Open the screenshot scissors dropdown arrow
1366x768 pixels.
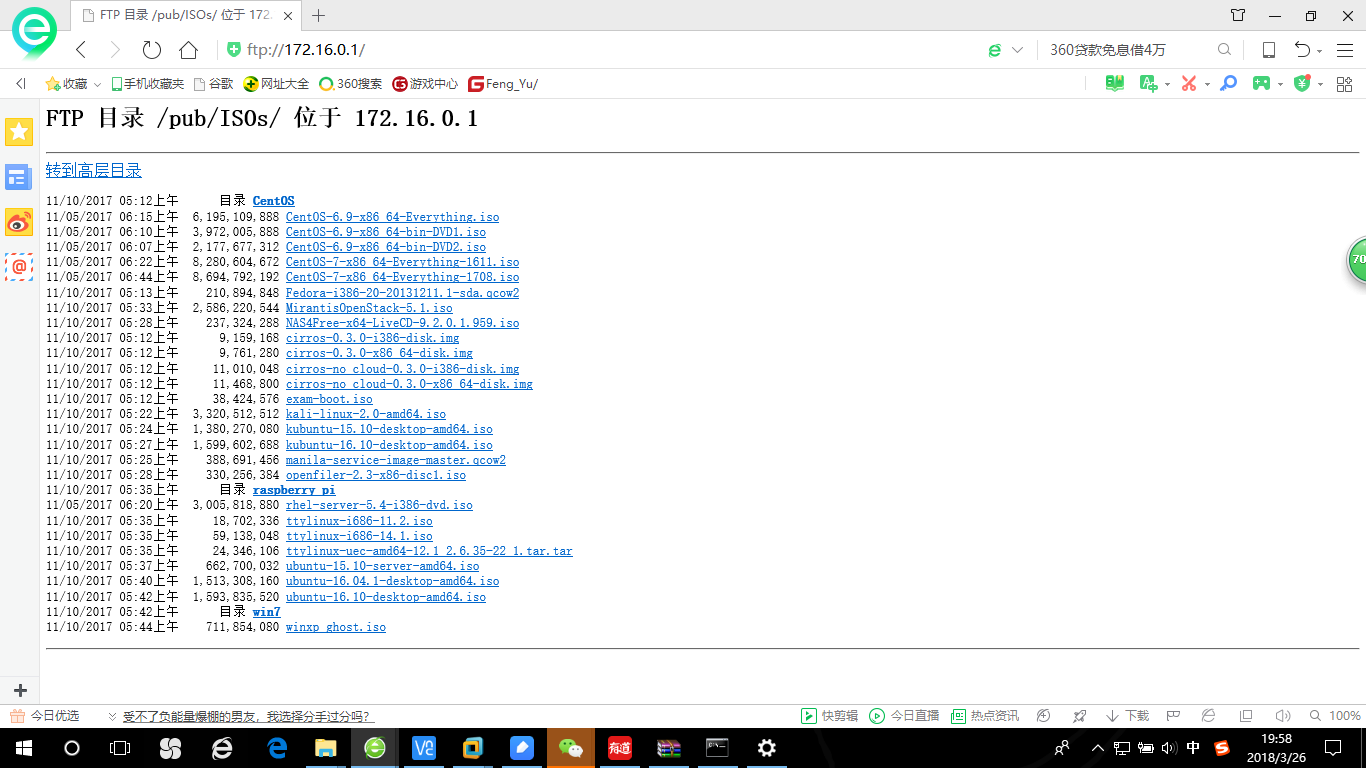pos(1207,85)
